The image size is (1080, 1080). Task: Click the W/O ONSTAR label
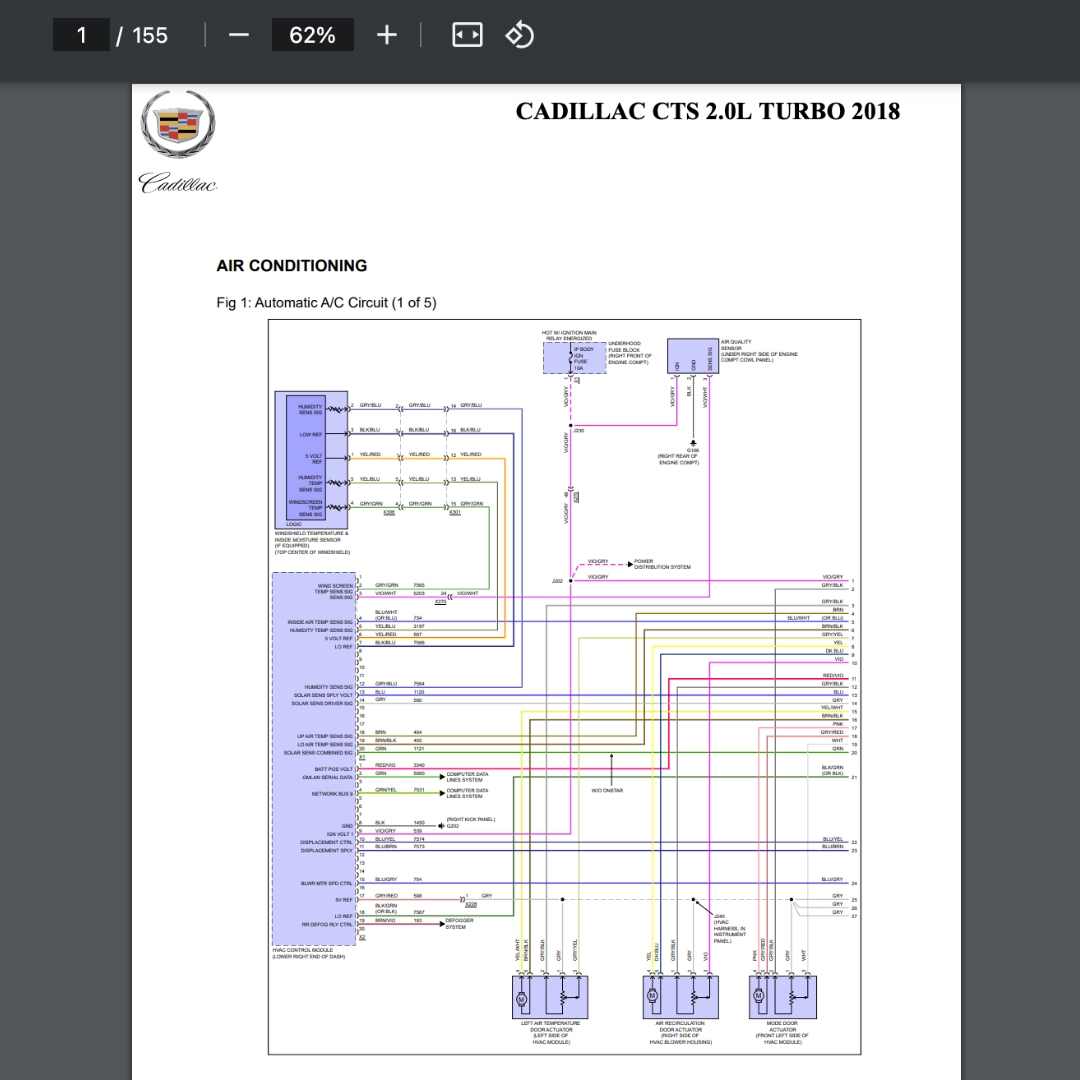(607, 791)
